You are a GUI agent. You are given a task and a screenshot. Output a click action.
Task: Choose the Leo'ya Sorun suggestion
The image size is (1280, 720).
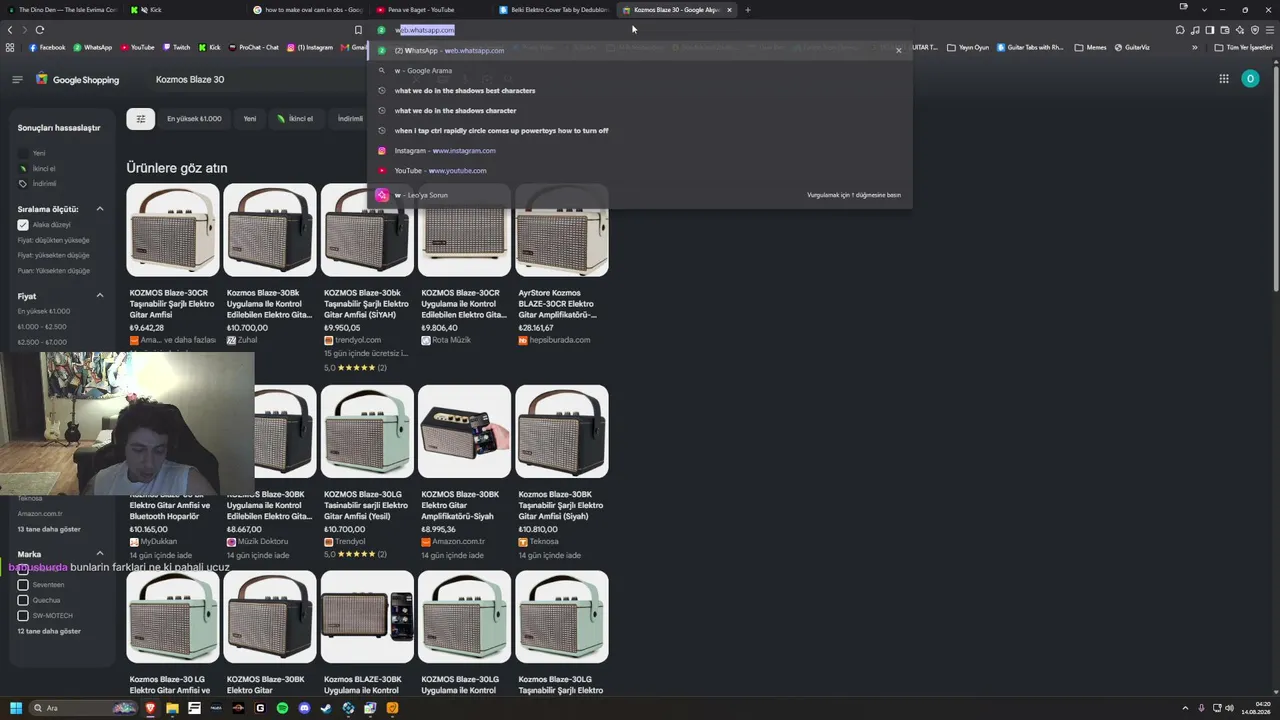coord(640,195)
